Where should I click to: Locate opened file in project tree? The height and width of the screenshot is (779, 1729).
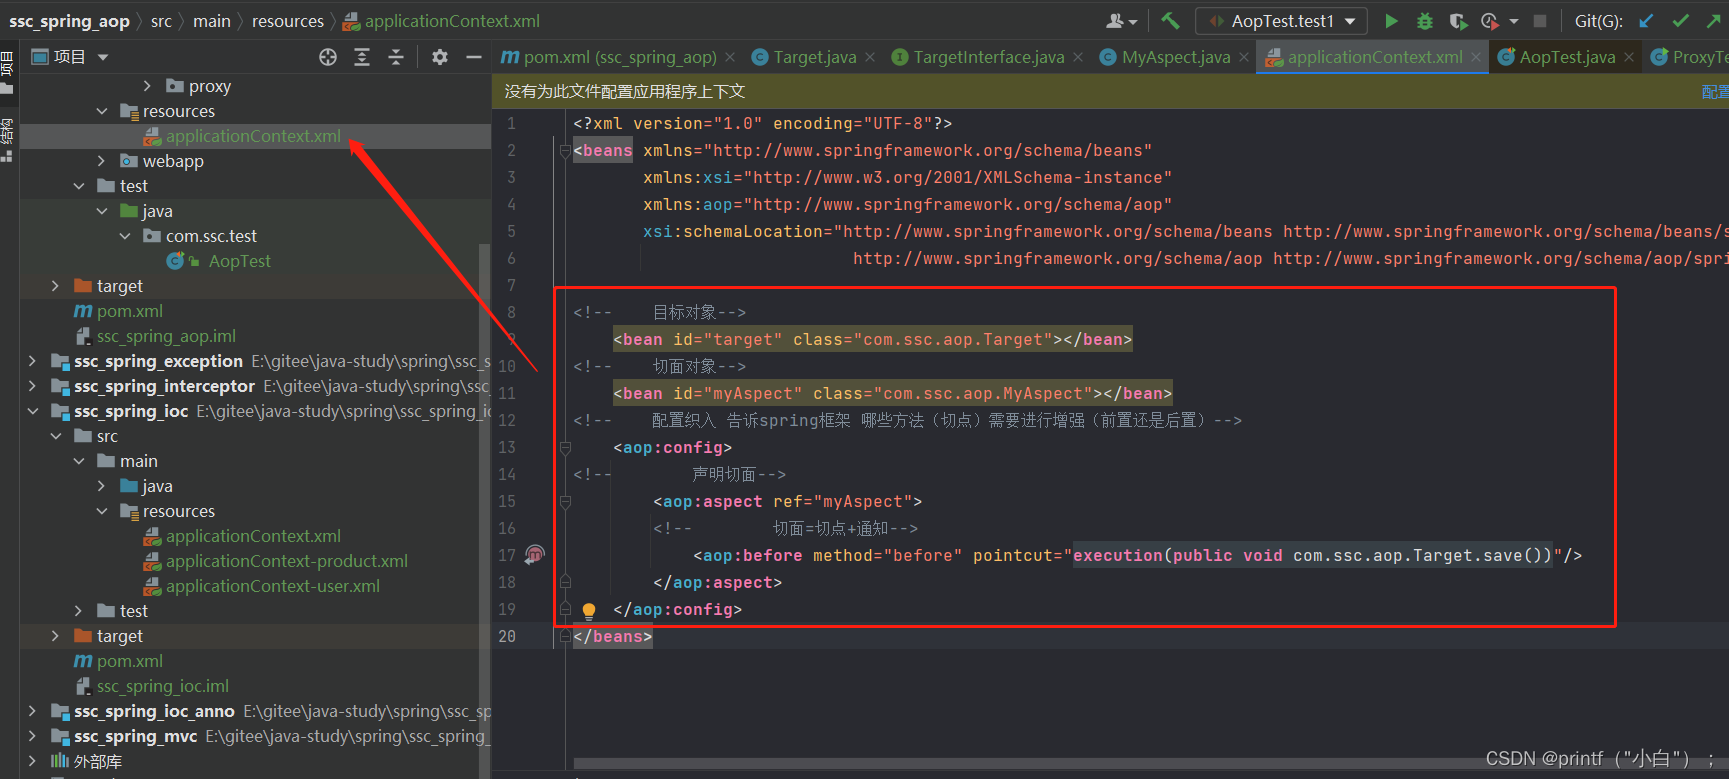coord(328,57)
